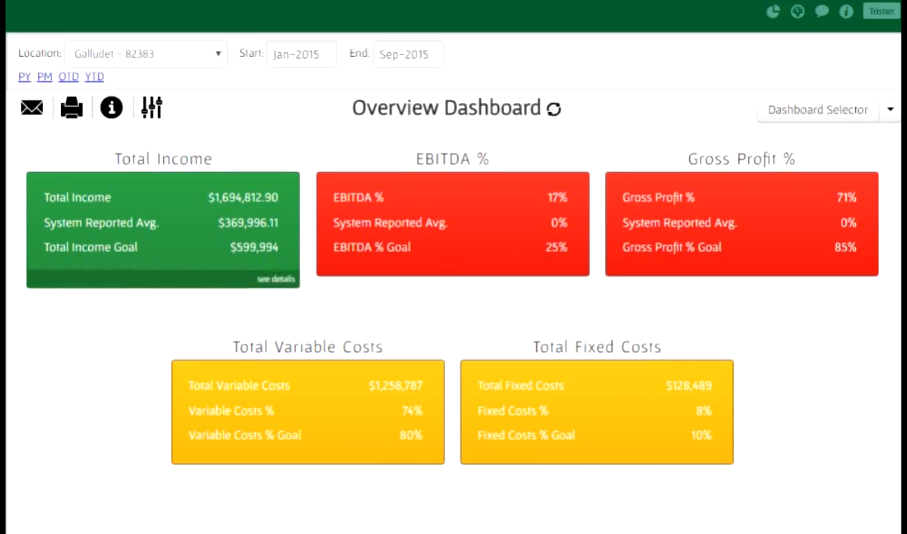Viewport: 907px width, 534px height.
Task: Open the sliders settings icon
Action: pyautogui.click(x=152, y=108)
